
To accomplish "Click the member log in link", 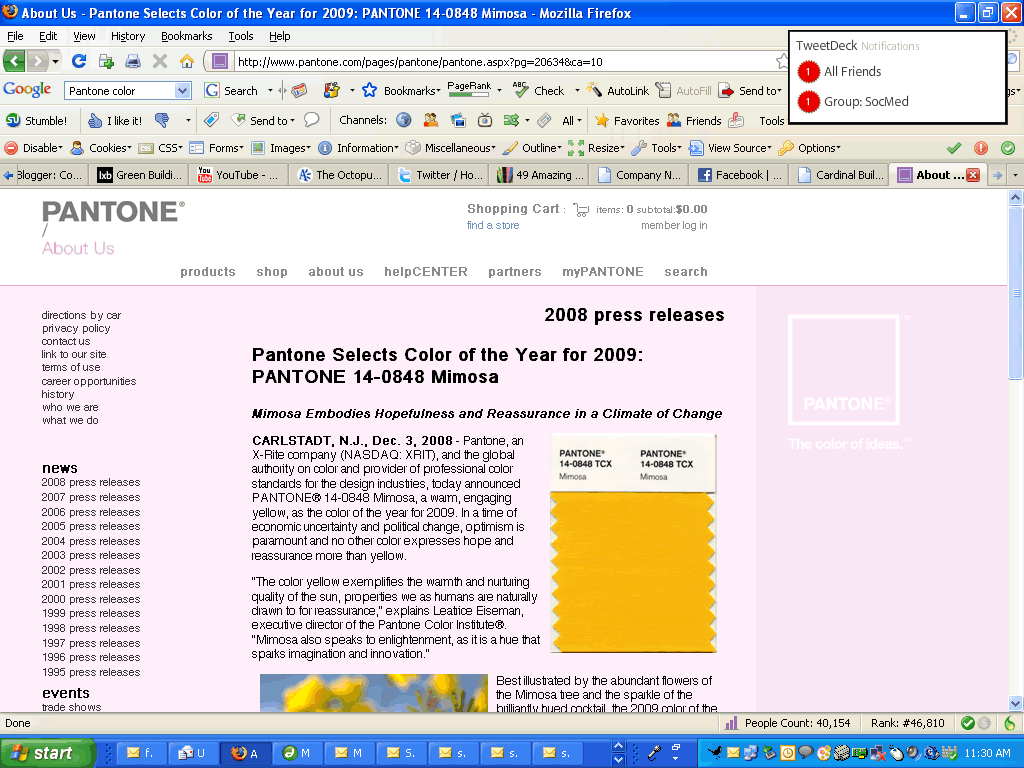I will pos(674,225).
